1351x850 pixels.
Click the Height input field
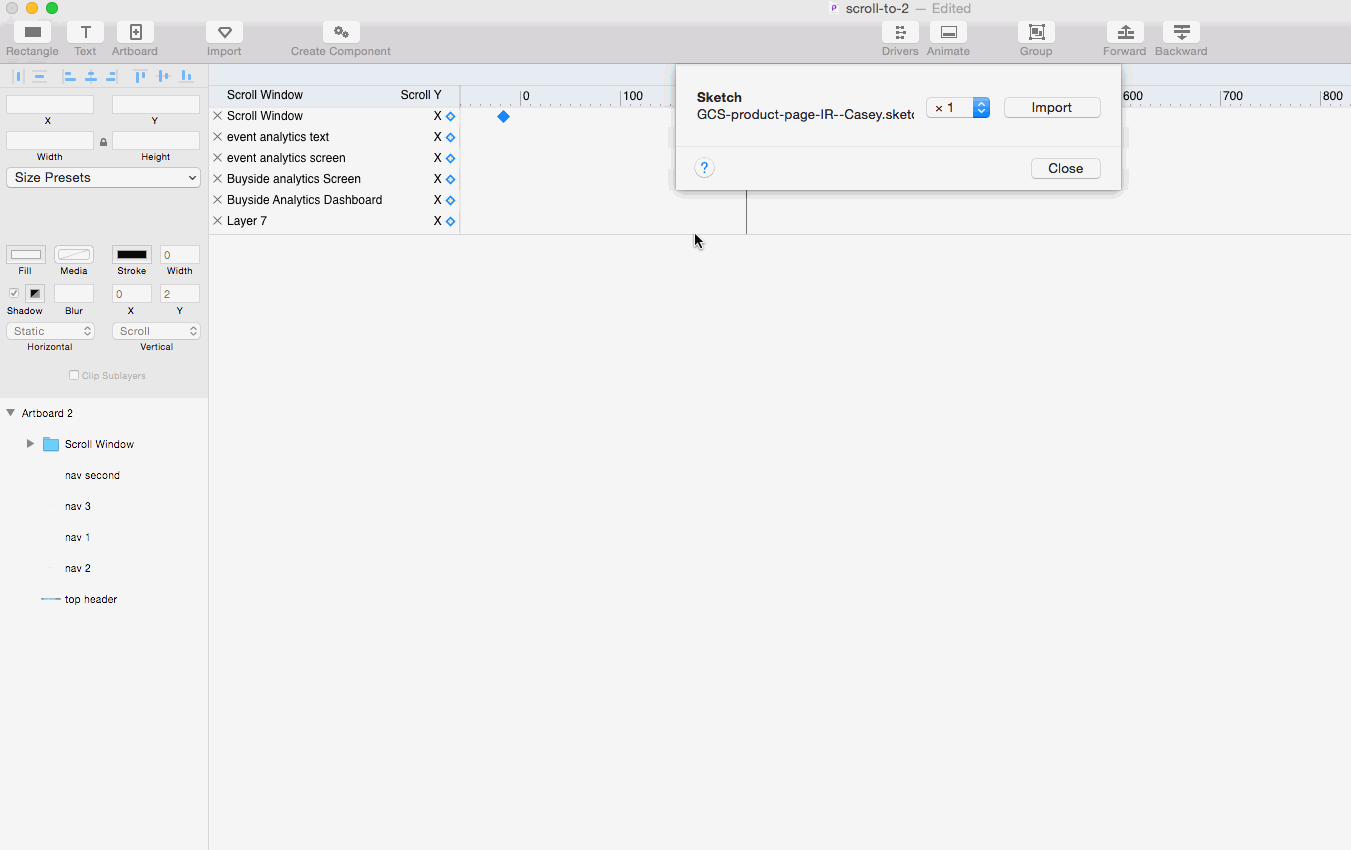[x=156, y=141]
